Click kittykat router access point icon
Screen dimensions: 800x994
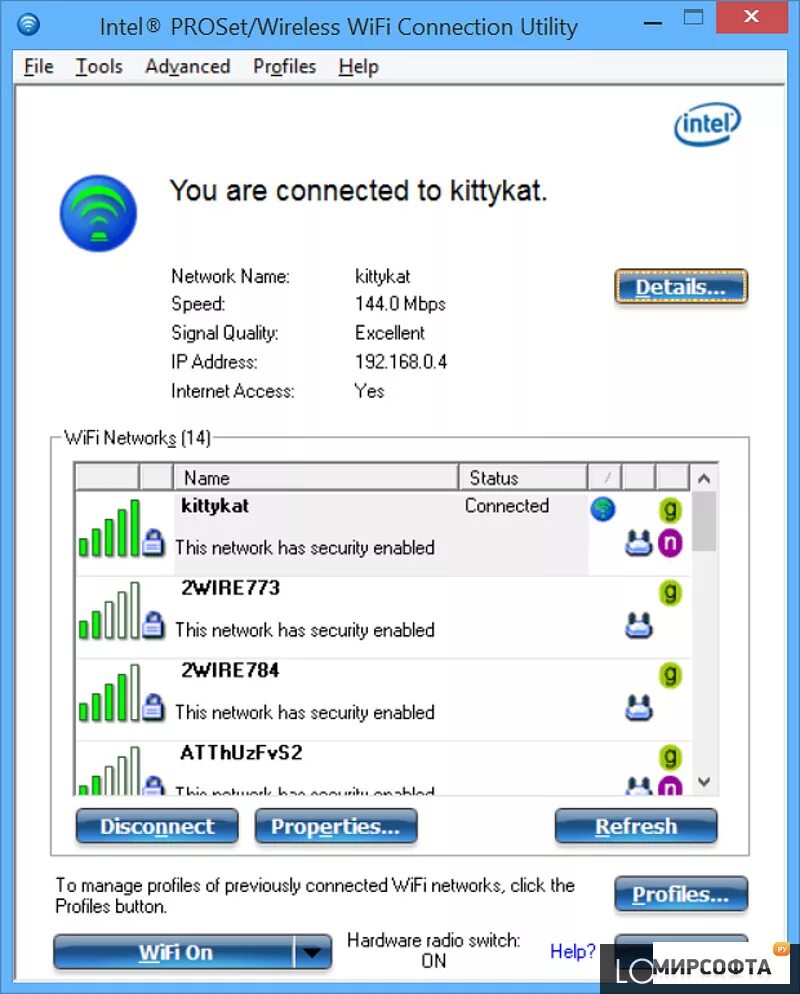[x=638, y=543]
